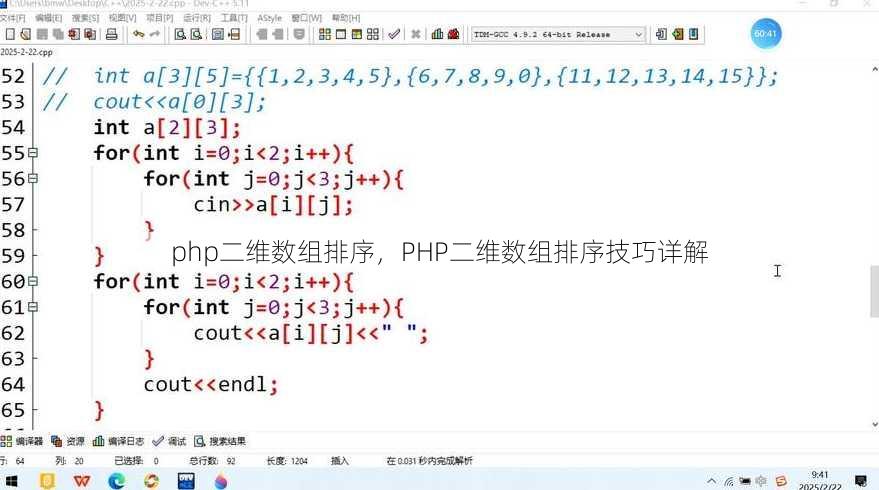Open a file using the toolbar folder icon
The image size is (879, 490).
tap(25, 34)
